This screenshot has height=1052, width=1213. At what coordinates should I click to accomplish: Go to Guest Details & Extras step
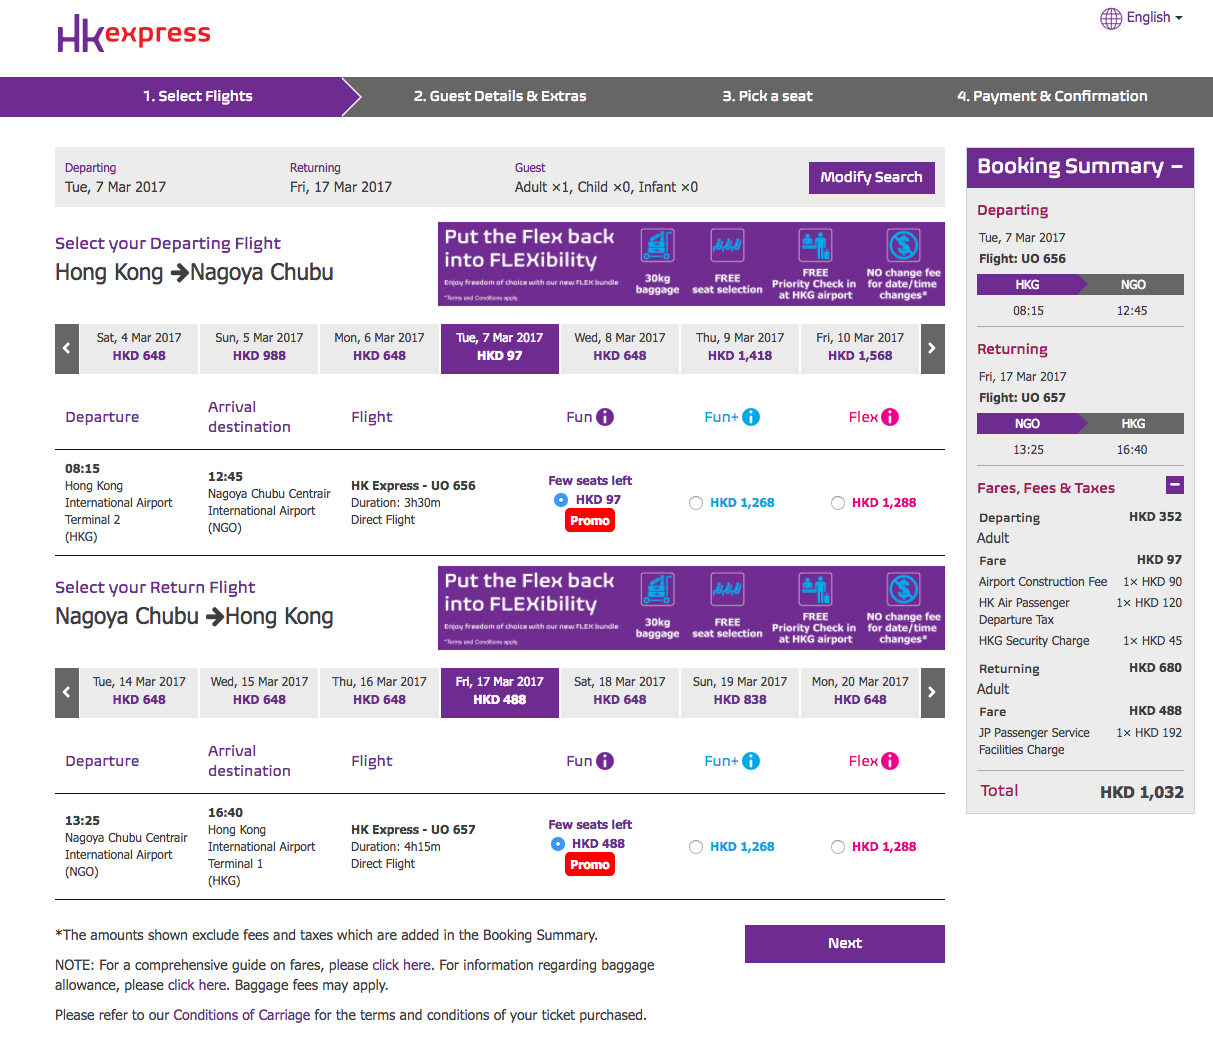pos(500,96)
